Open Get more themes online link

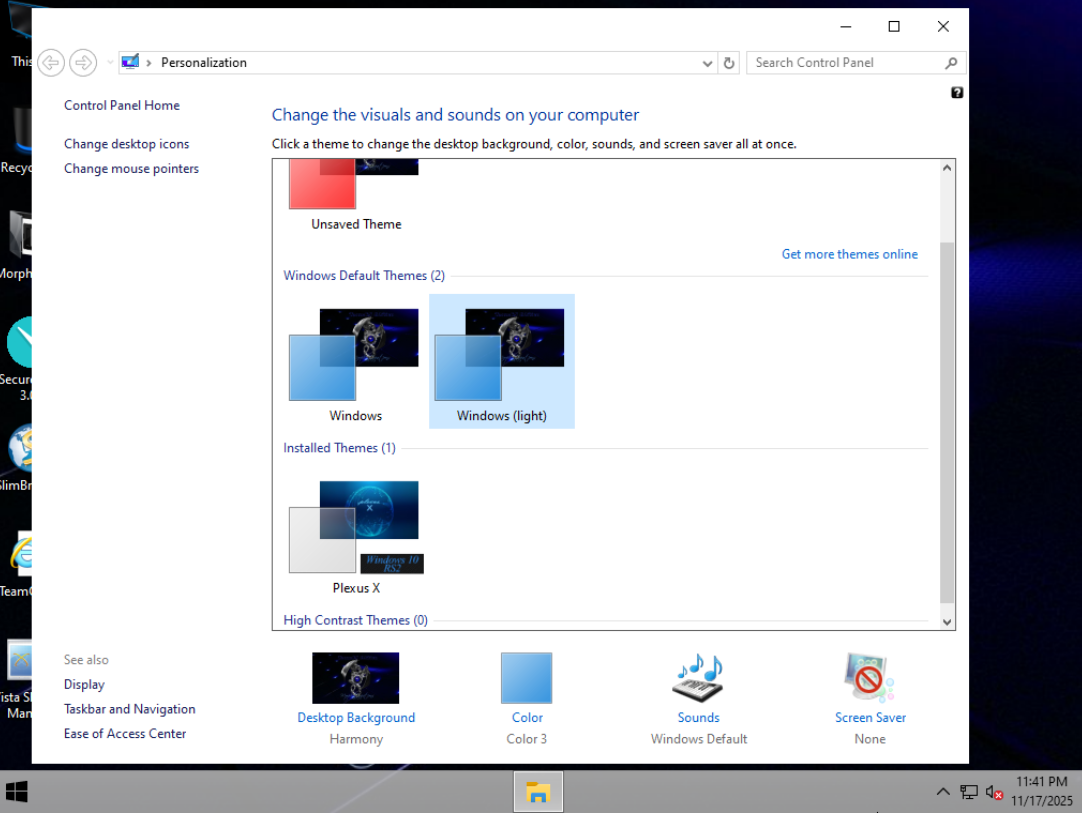849,254
